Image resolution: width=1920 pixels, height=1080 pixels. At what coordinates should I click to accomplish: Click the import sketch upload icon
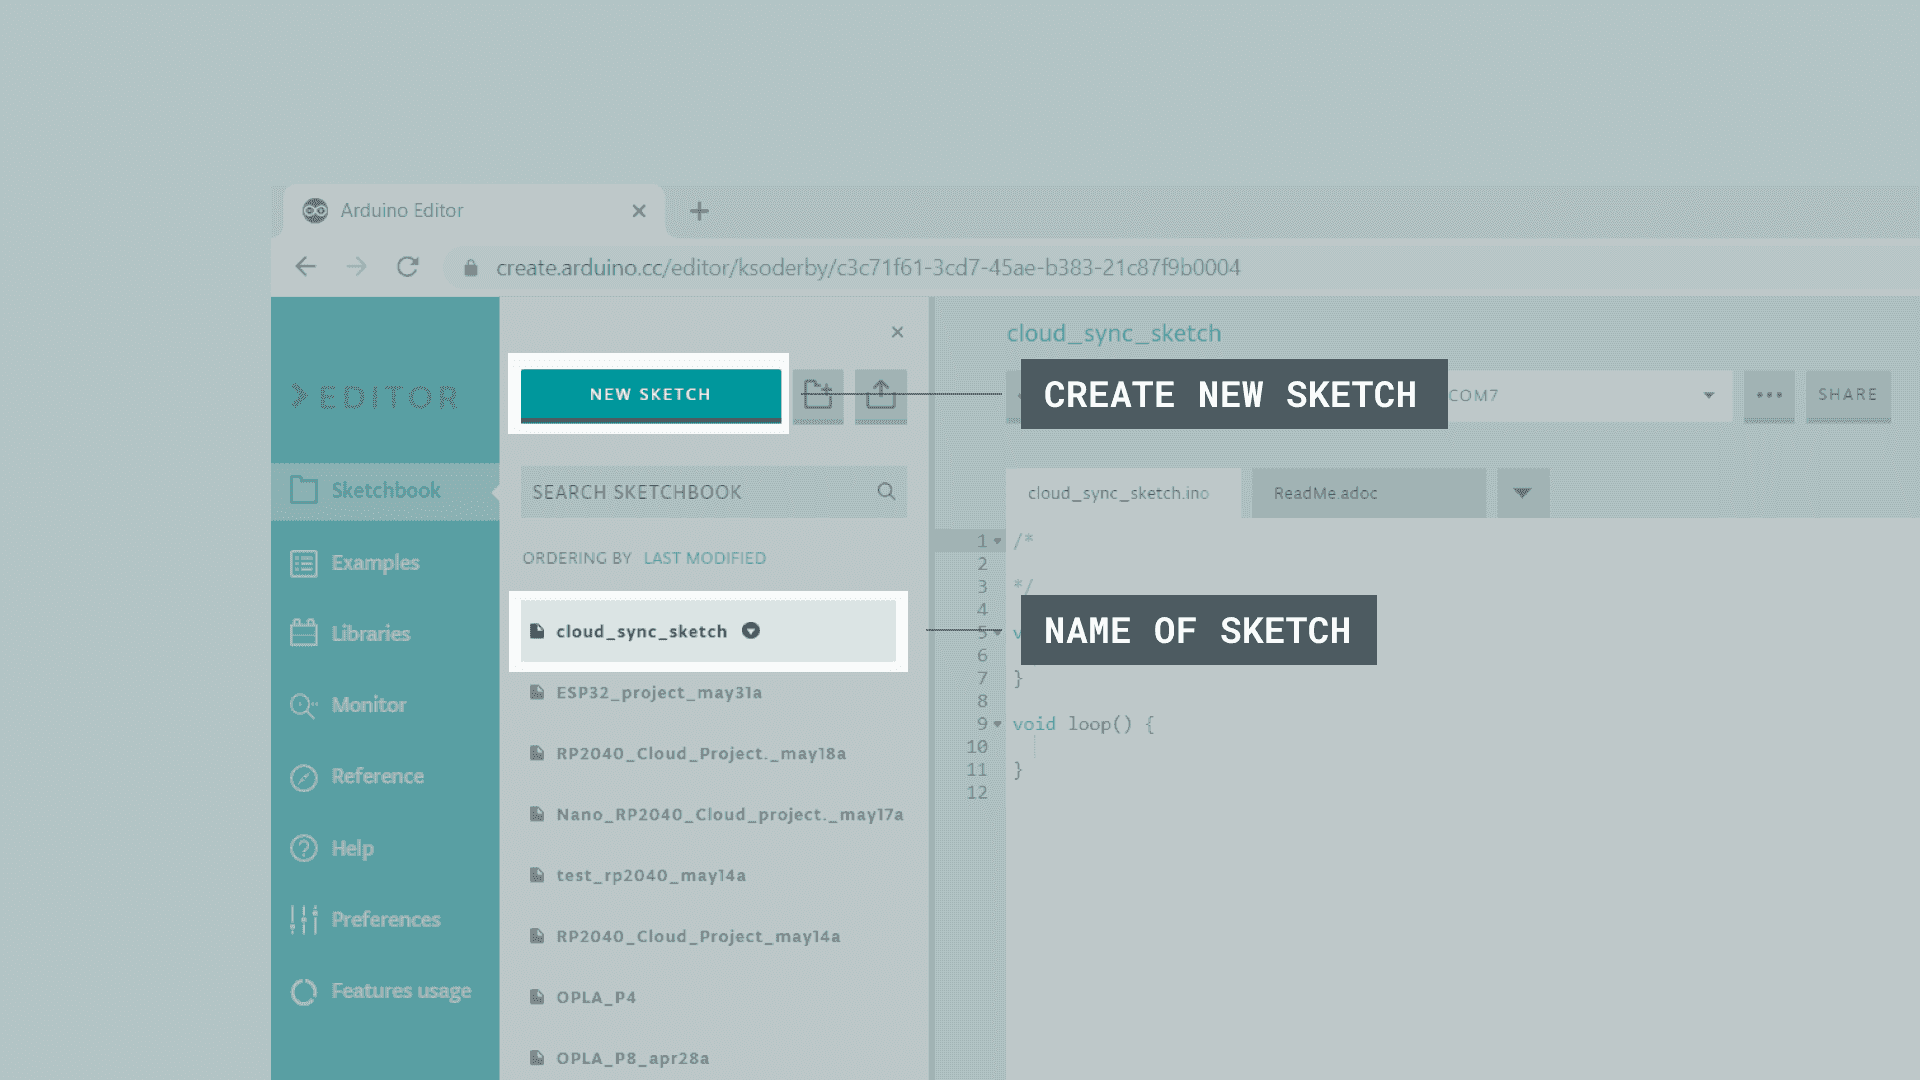880,395
